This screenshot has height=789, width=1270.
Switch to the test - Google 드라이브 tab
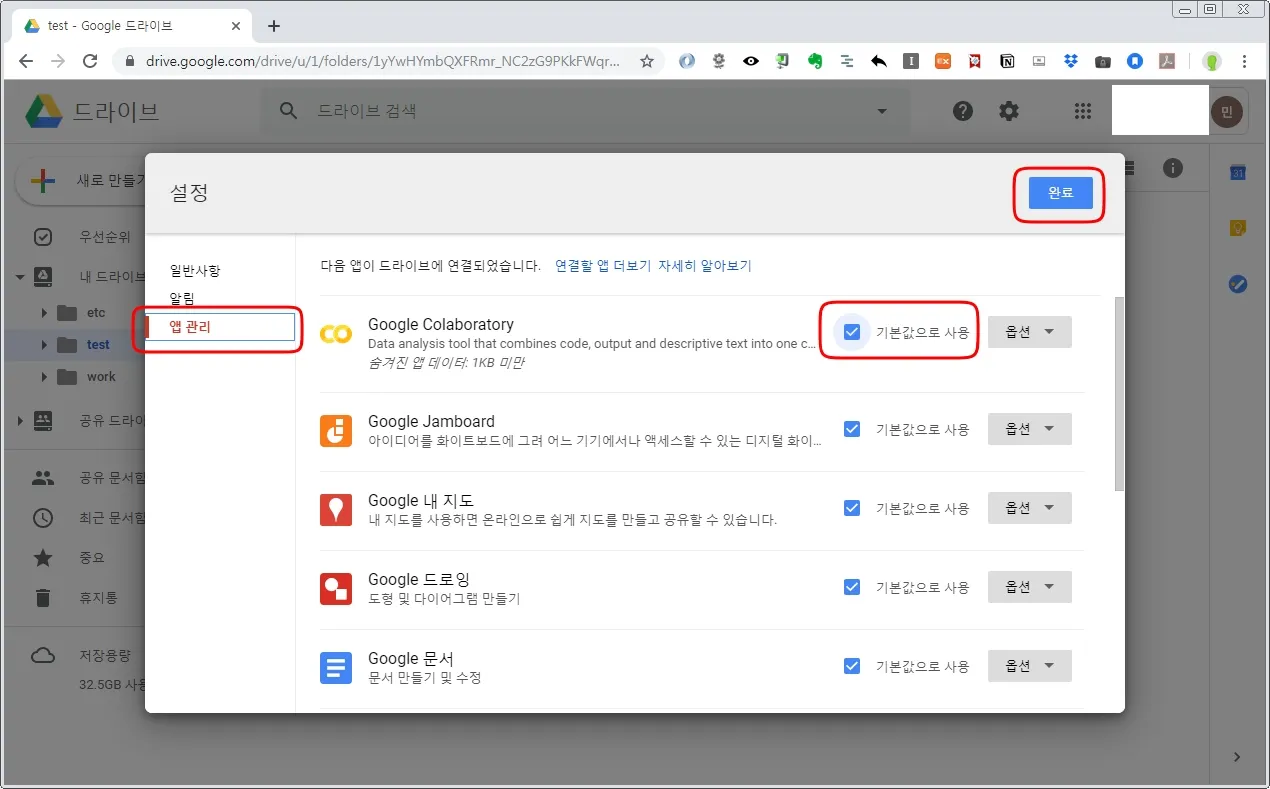(131, 26)
